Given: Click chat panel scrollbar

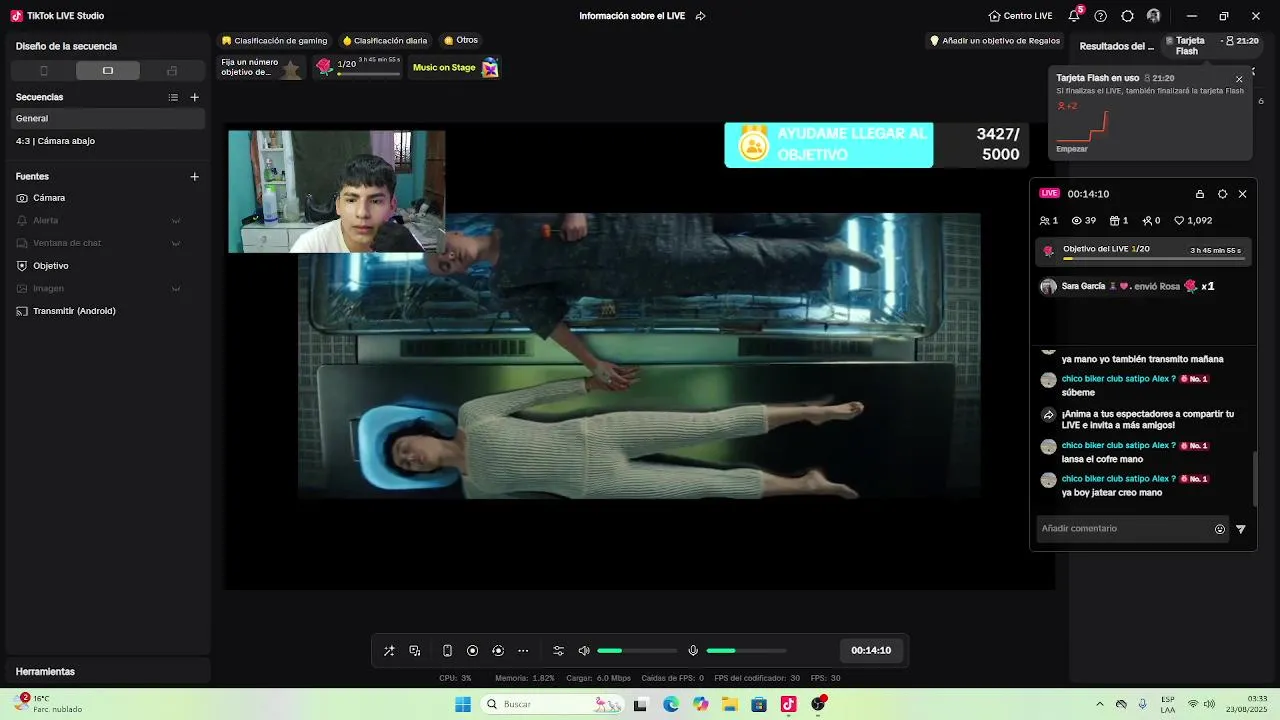Looking at the screenshot, I should (1255, 480).
